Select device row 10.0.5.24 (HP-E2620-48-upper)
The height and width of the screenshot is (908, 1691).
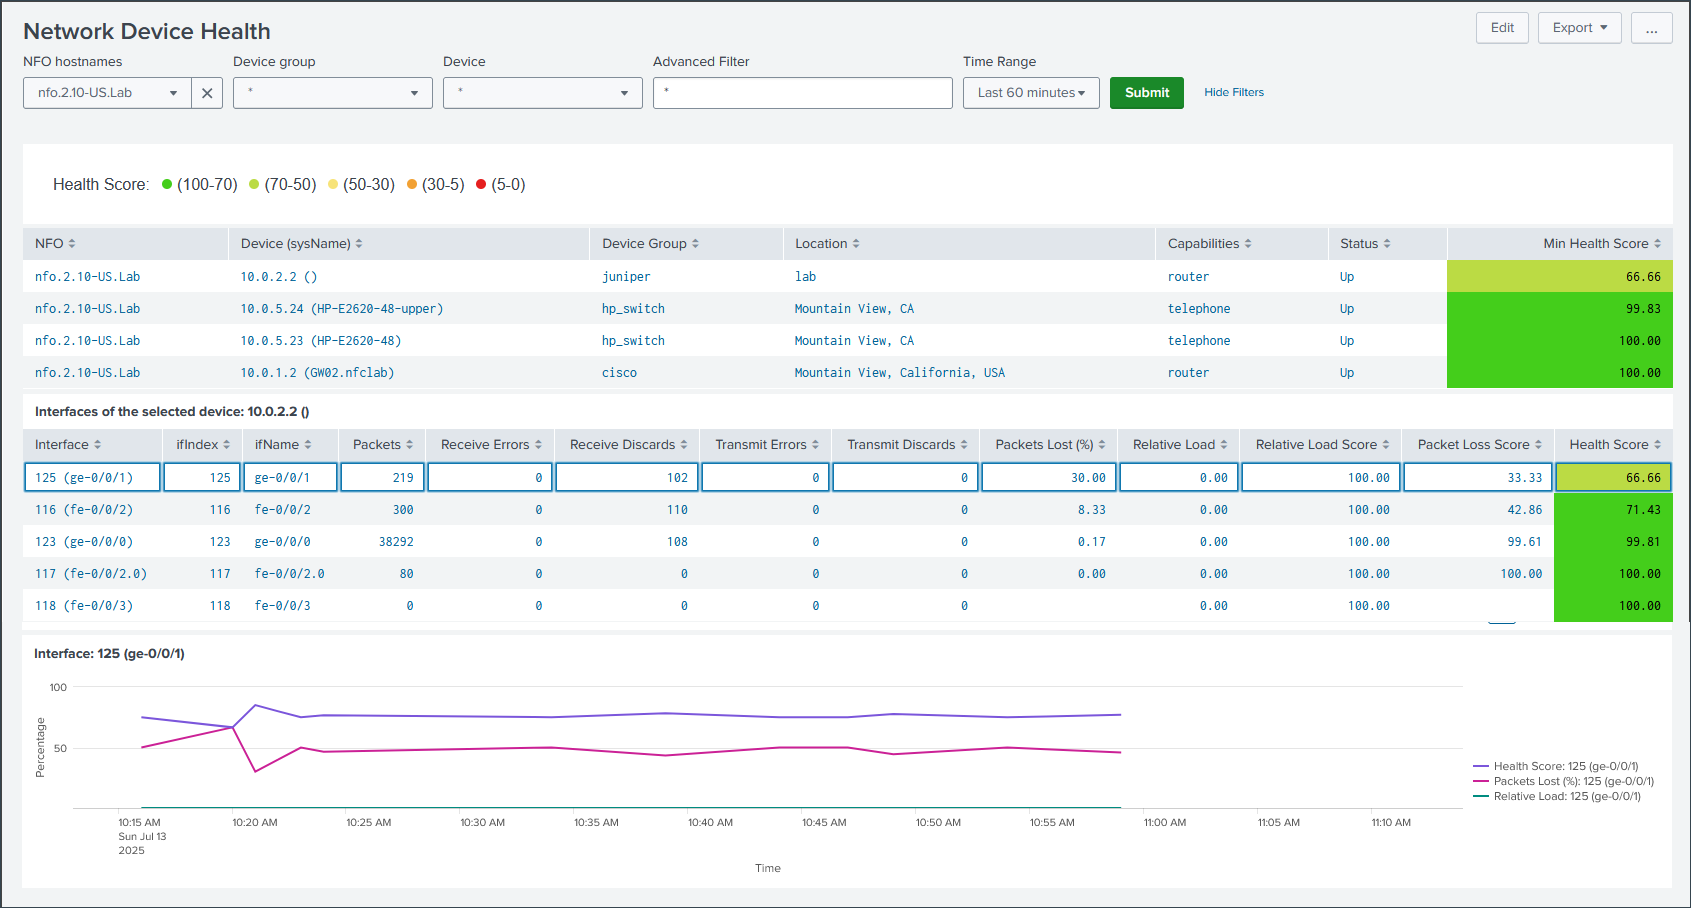coord(341,309)
